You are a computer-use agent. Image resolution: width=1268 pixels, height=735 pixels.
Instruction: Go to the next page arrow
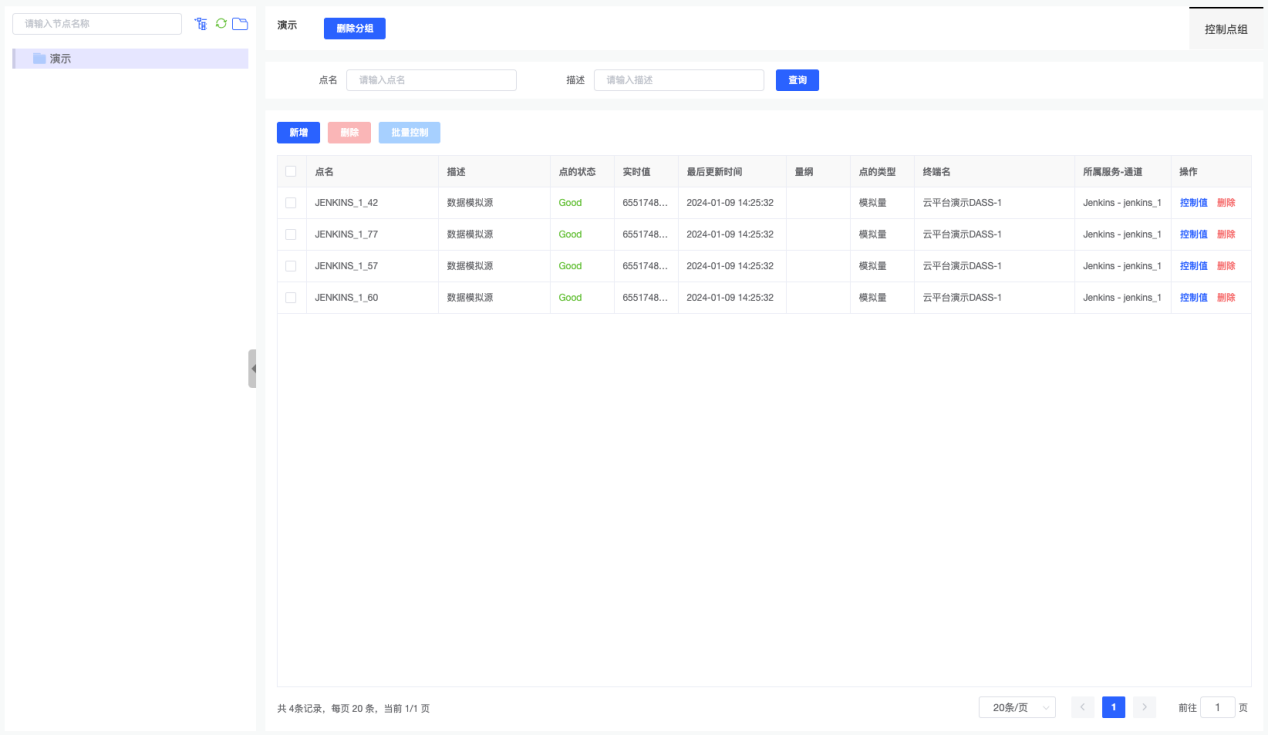(1144, 707)
